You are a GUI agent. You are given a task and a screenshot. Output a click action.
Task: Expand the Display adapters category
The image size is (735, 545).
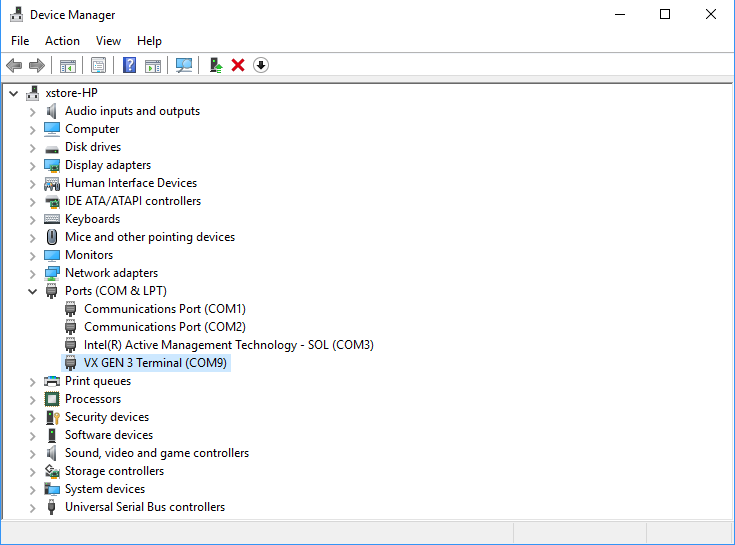pyautogui.click(x=32, y=165)
